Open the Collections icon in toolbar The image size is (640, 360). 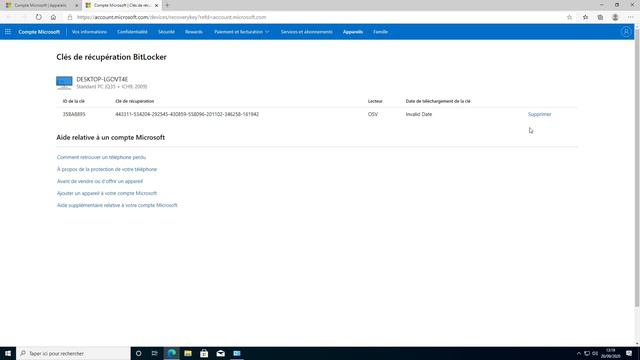pyautogui.click(x=600, y=17)
